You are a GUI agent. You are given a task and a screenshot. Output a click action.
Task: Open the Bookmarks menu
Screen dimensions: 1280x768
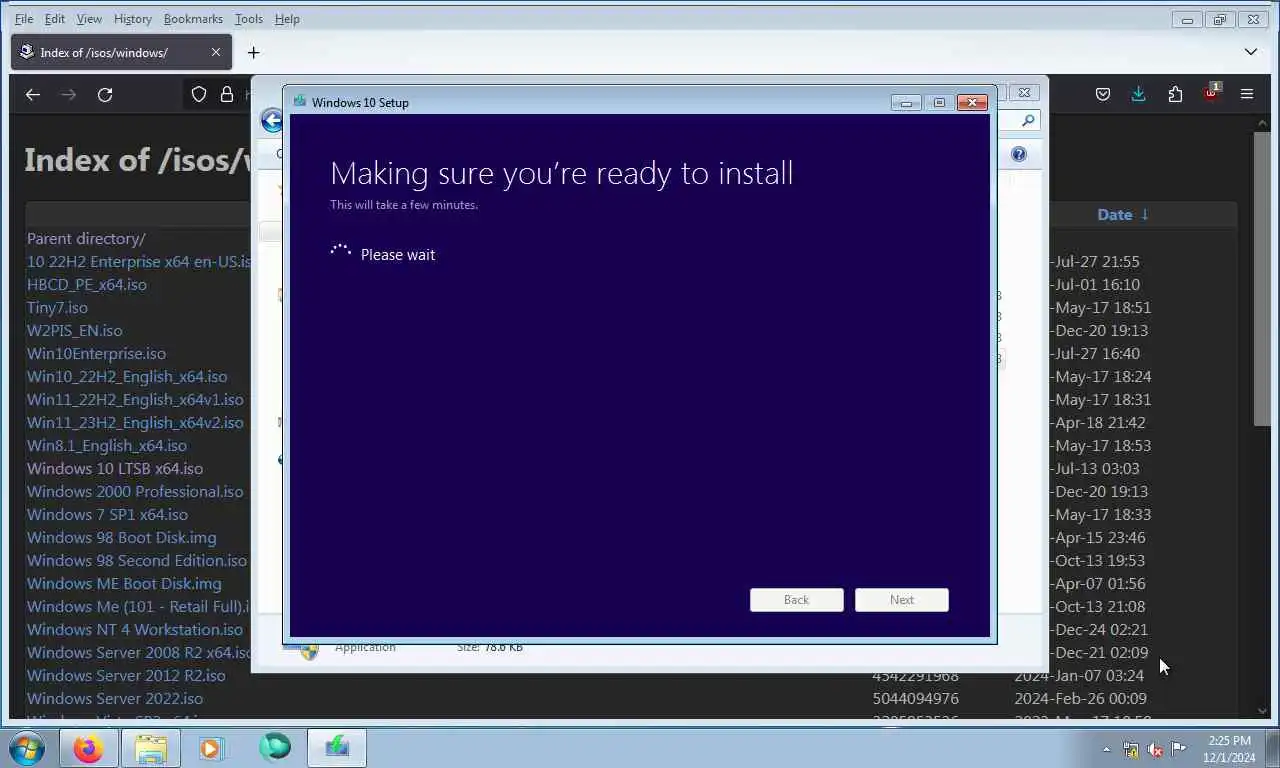pos(195,18)
